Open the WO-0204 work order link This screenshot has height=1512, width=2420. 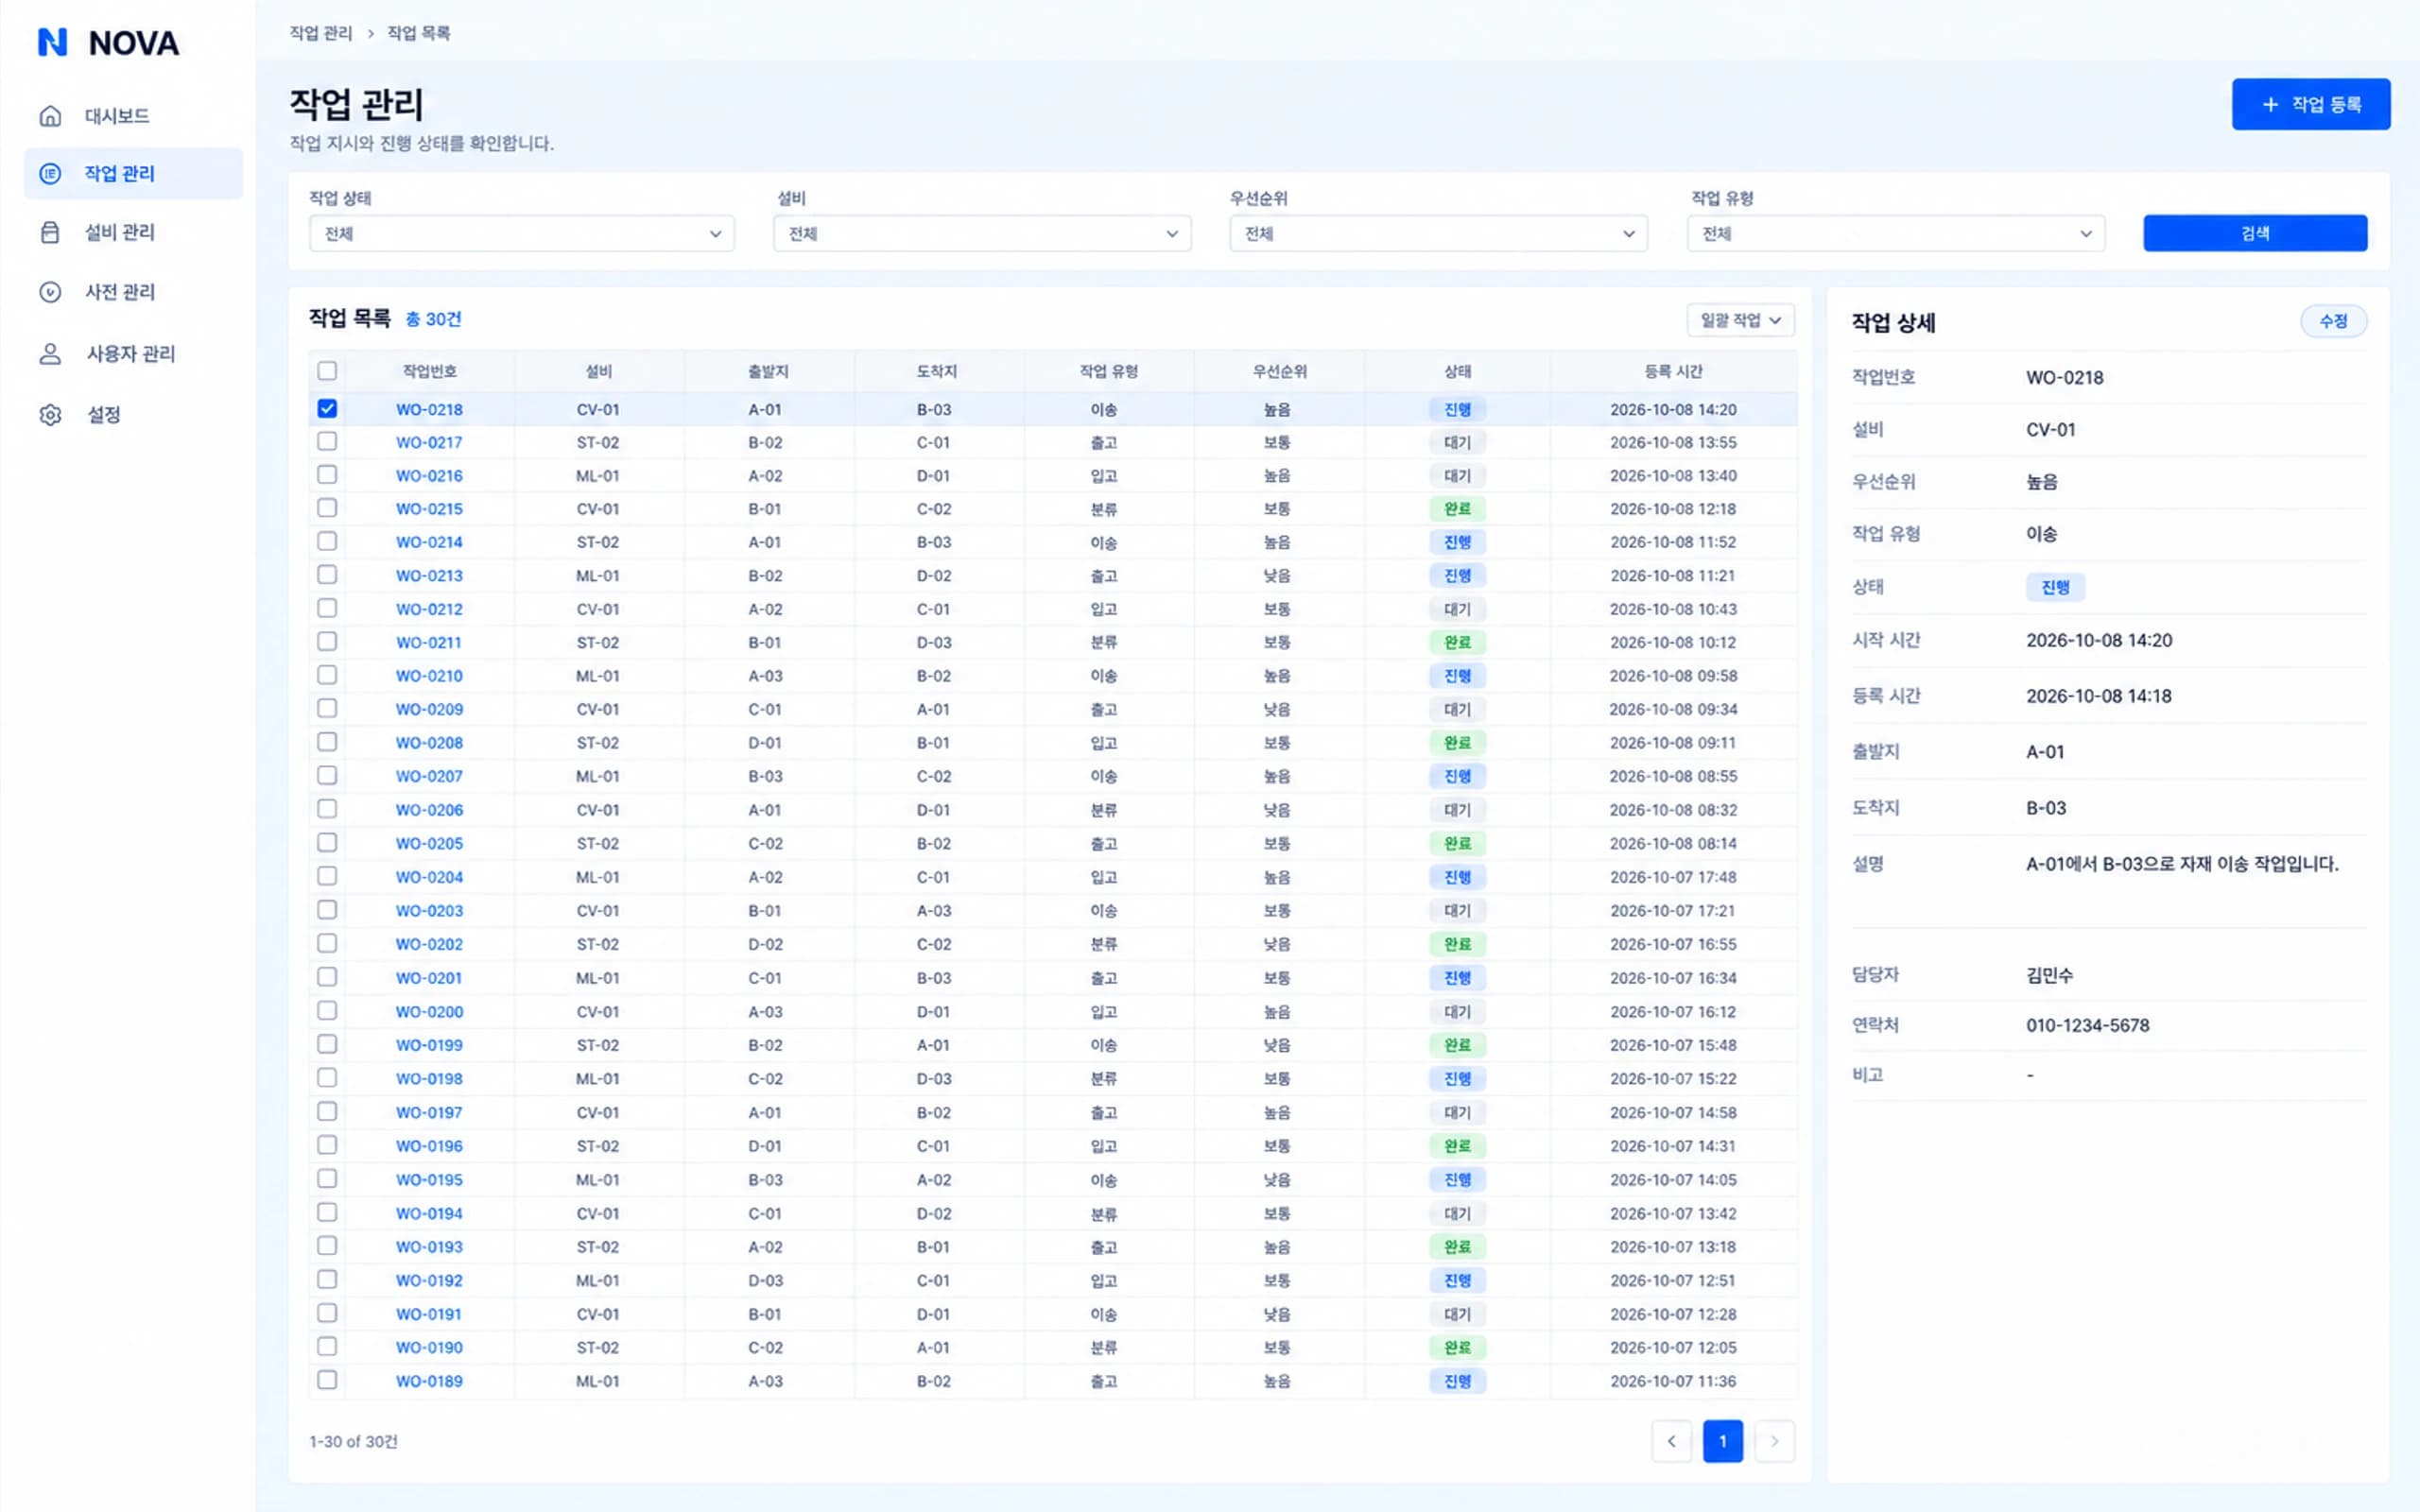pyautogui.click(x=429, y=877)
